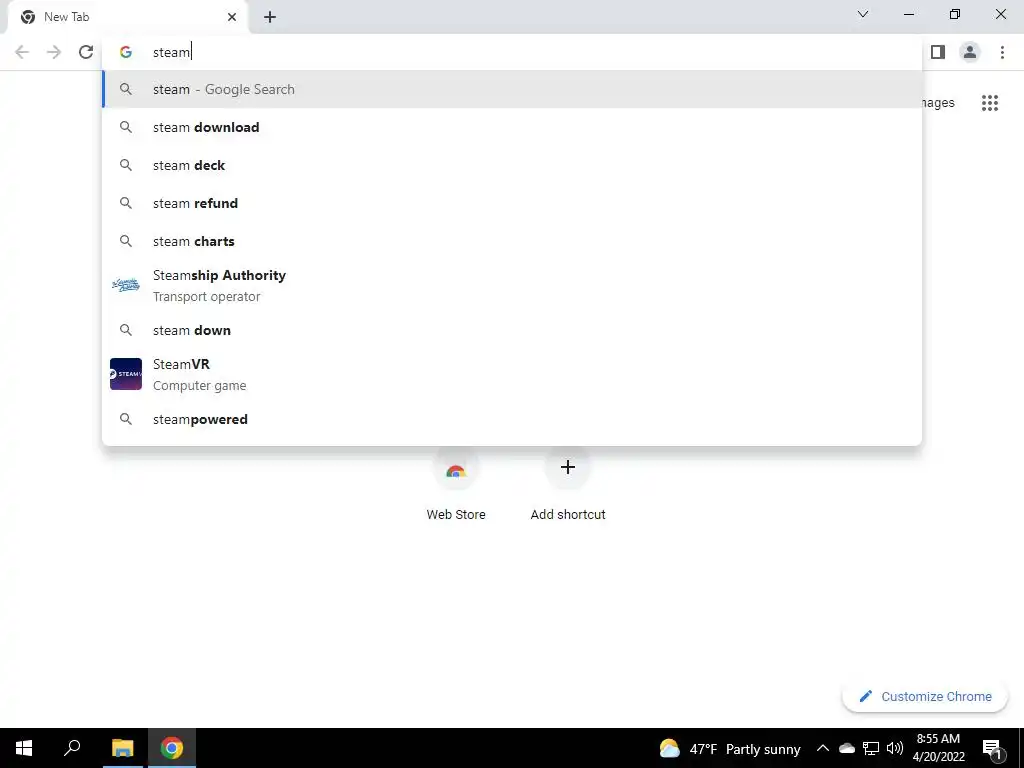1024x768 pixels.
Task: Click the Steamship Authority logo
Action: pos(126,285)
